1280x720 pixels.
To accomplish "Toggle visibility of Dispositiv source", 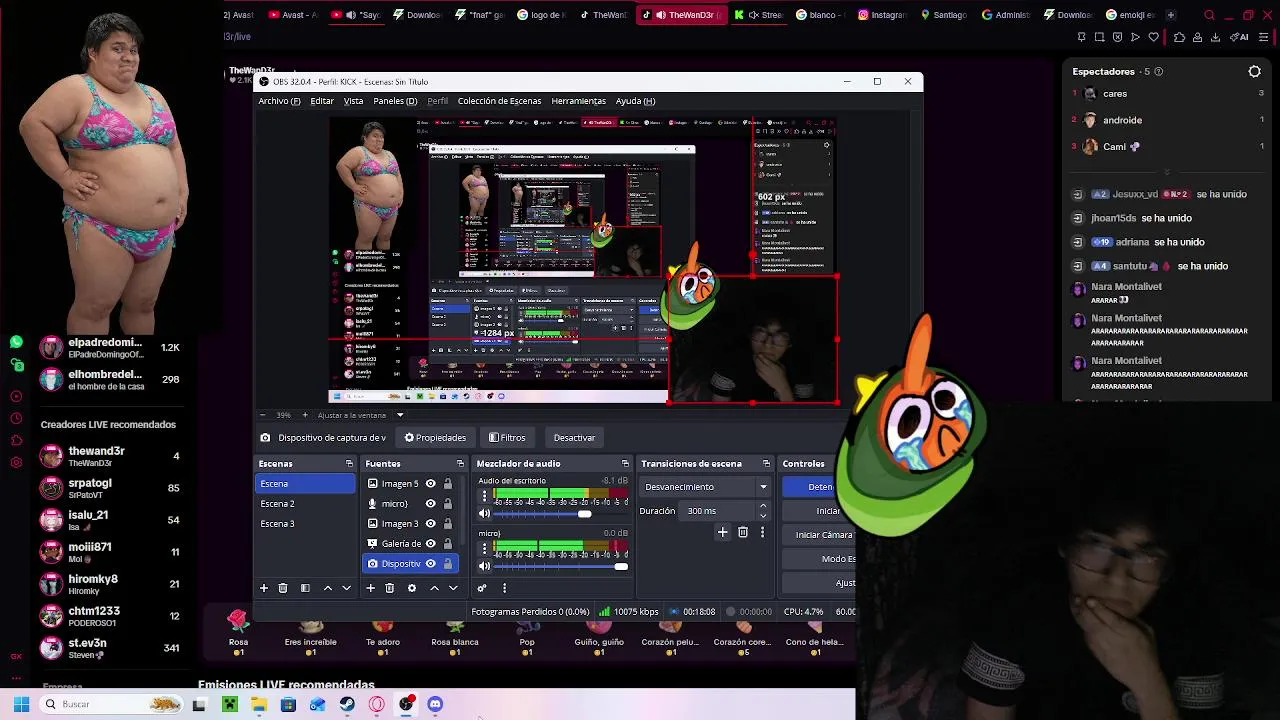I will tap(430, 563).
